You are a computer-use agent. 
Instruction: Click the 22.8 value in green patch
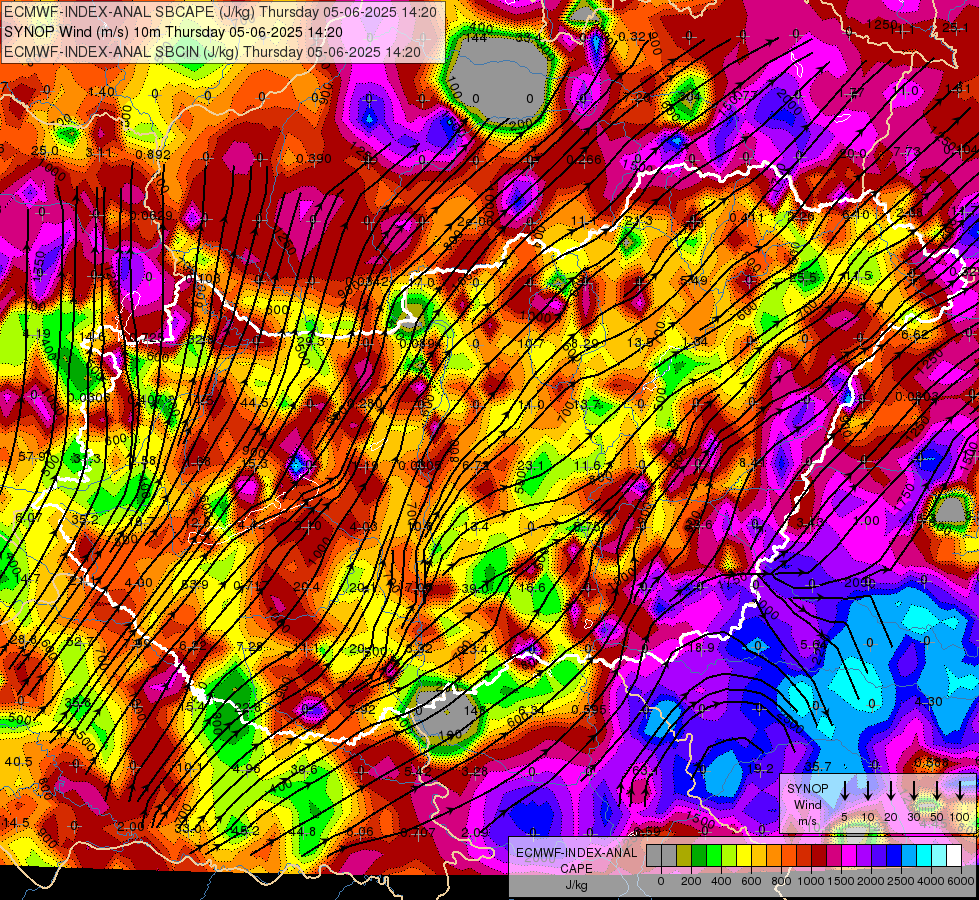[x=248, y=707]
